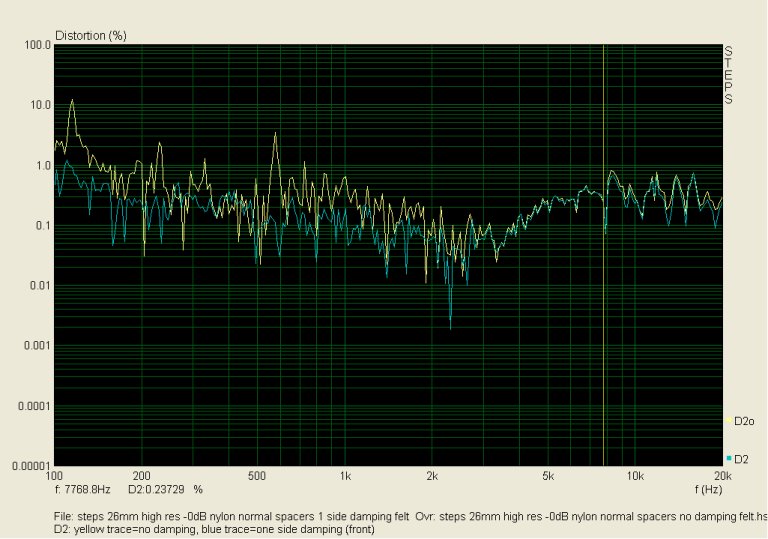Click the '100.0' y-axis value

(37, 45)
